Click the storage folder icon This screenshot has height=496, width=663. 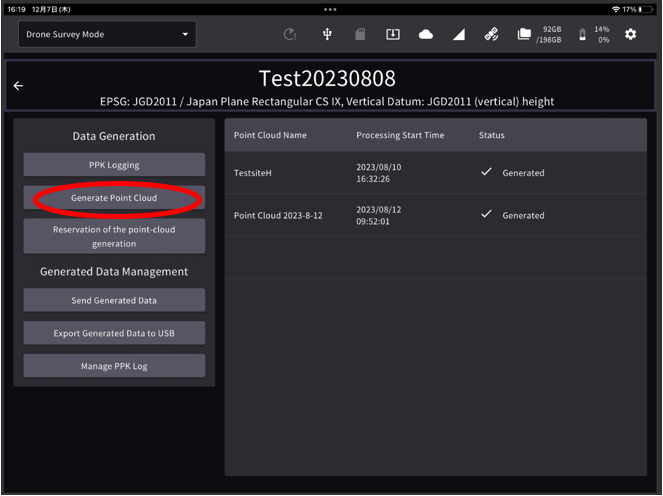[524, 34]
